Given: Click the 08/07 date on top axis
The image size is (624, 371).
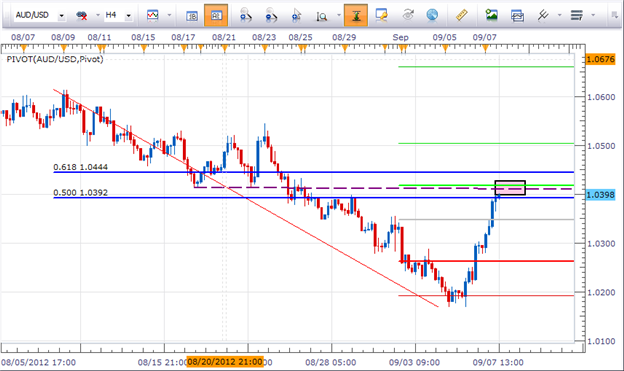Looking at the screenshot, I should tap(23, 37).
